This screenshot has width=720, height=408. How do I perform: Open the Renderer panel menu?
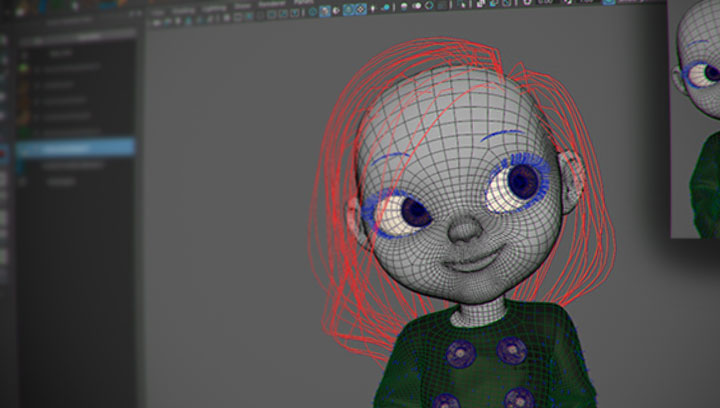tap(272, 7)
